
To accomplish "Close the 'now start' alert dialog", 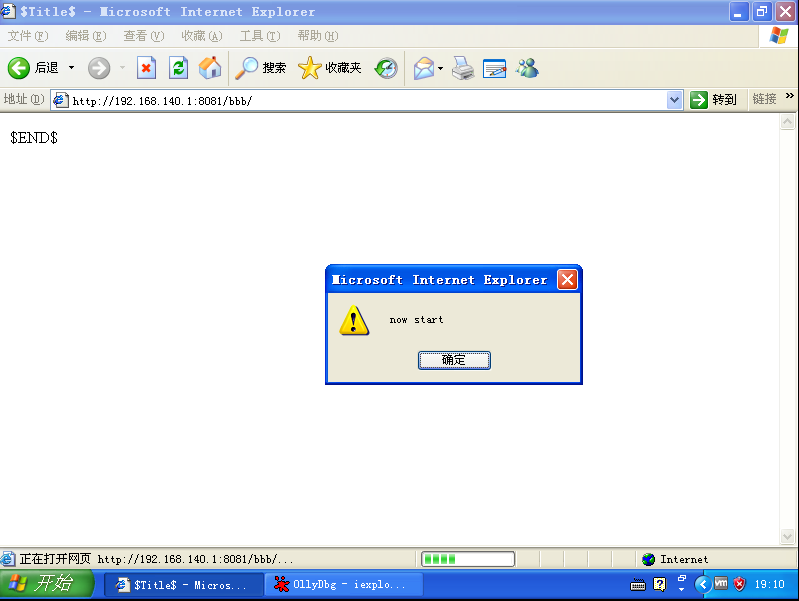I will (x=567, y=279).
